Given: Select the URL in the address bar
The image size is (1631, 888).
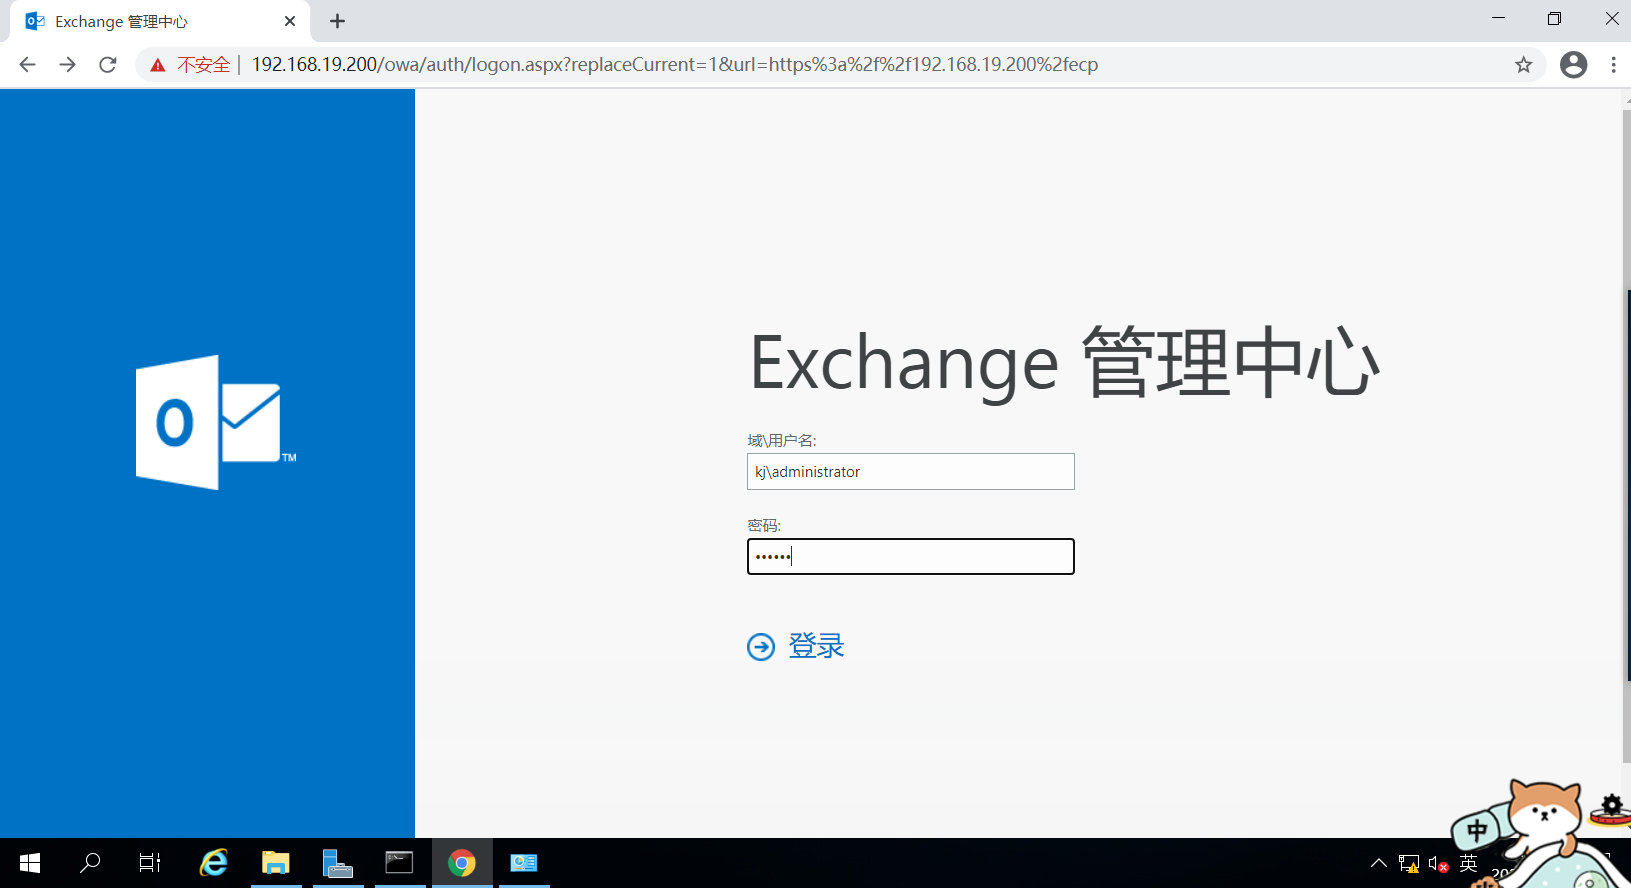Looking at the screenshot, I should [675, 65].
